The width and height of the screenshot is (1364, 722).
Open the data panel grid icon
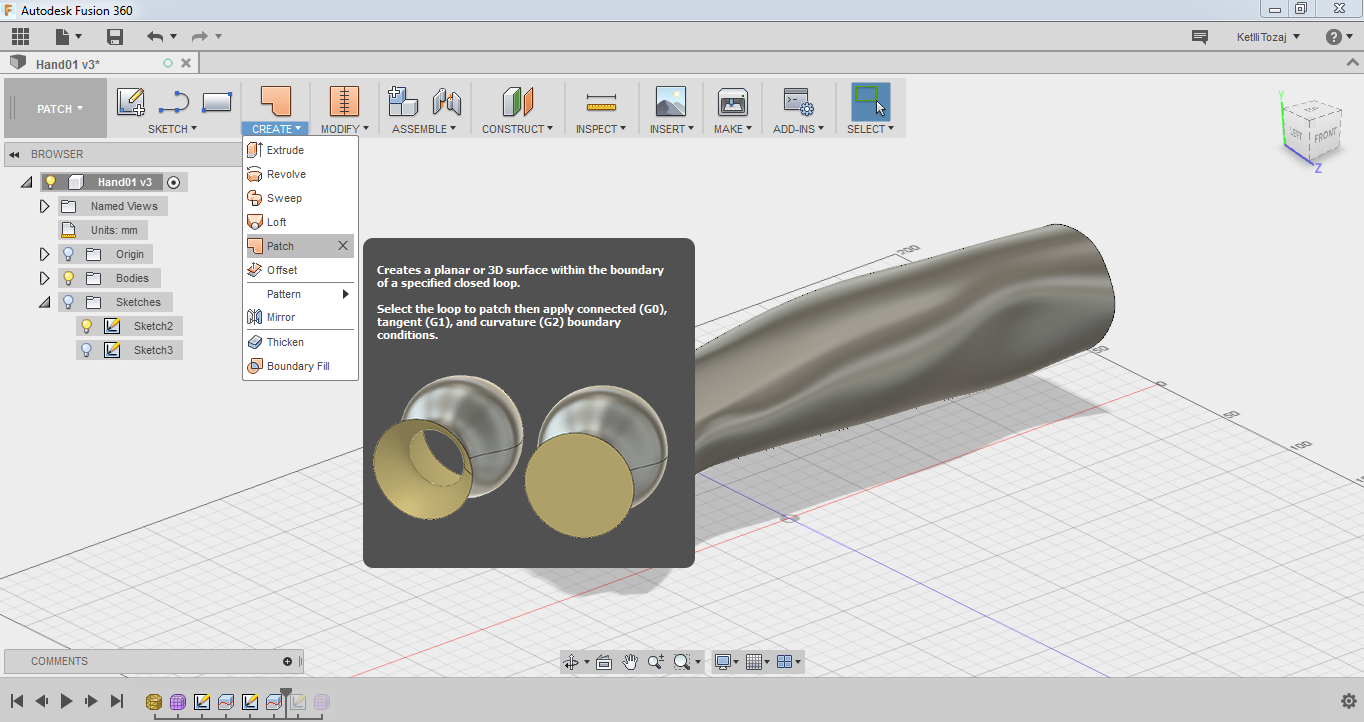[x=20, y=37]
